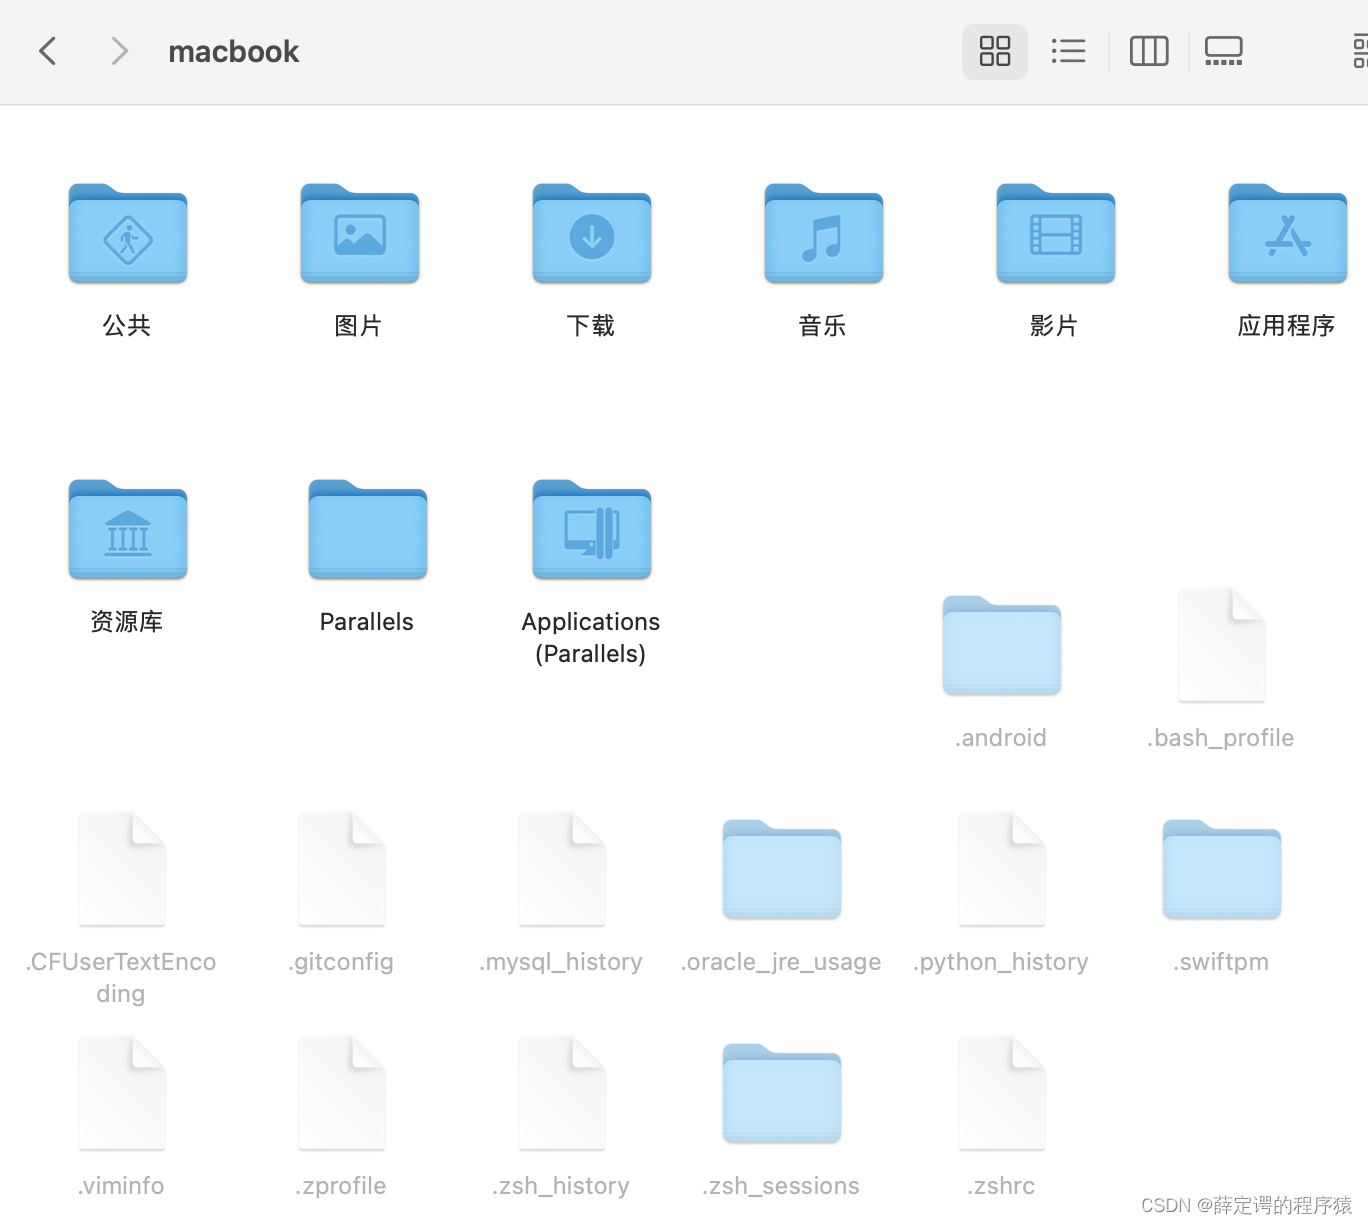This screenshot has height=1224, width=1368.
Task: Select the hidden .android folder icon
Action: (1002, 646)
